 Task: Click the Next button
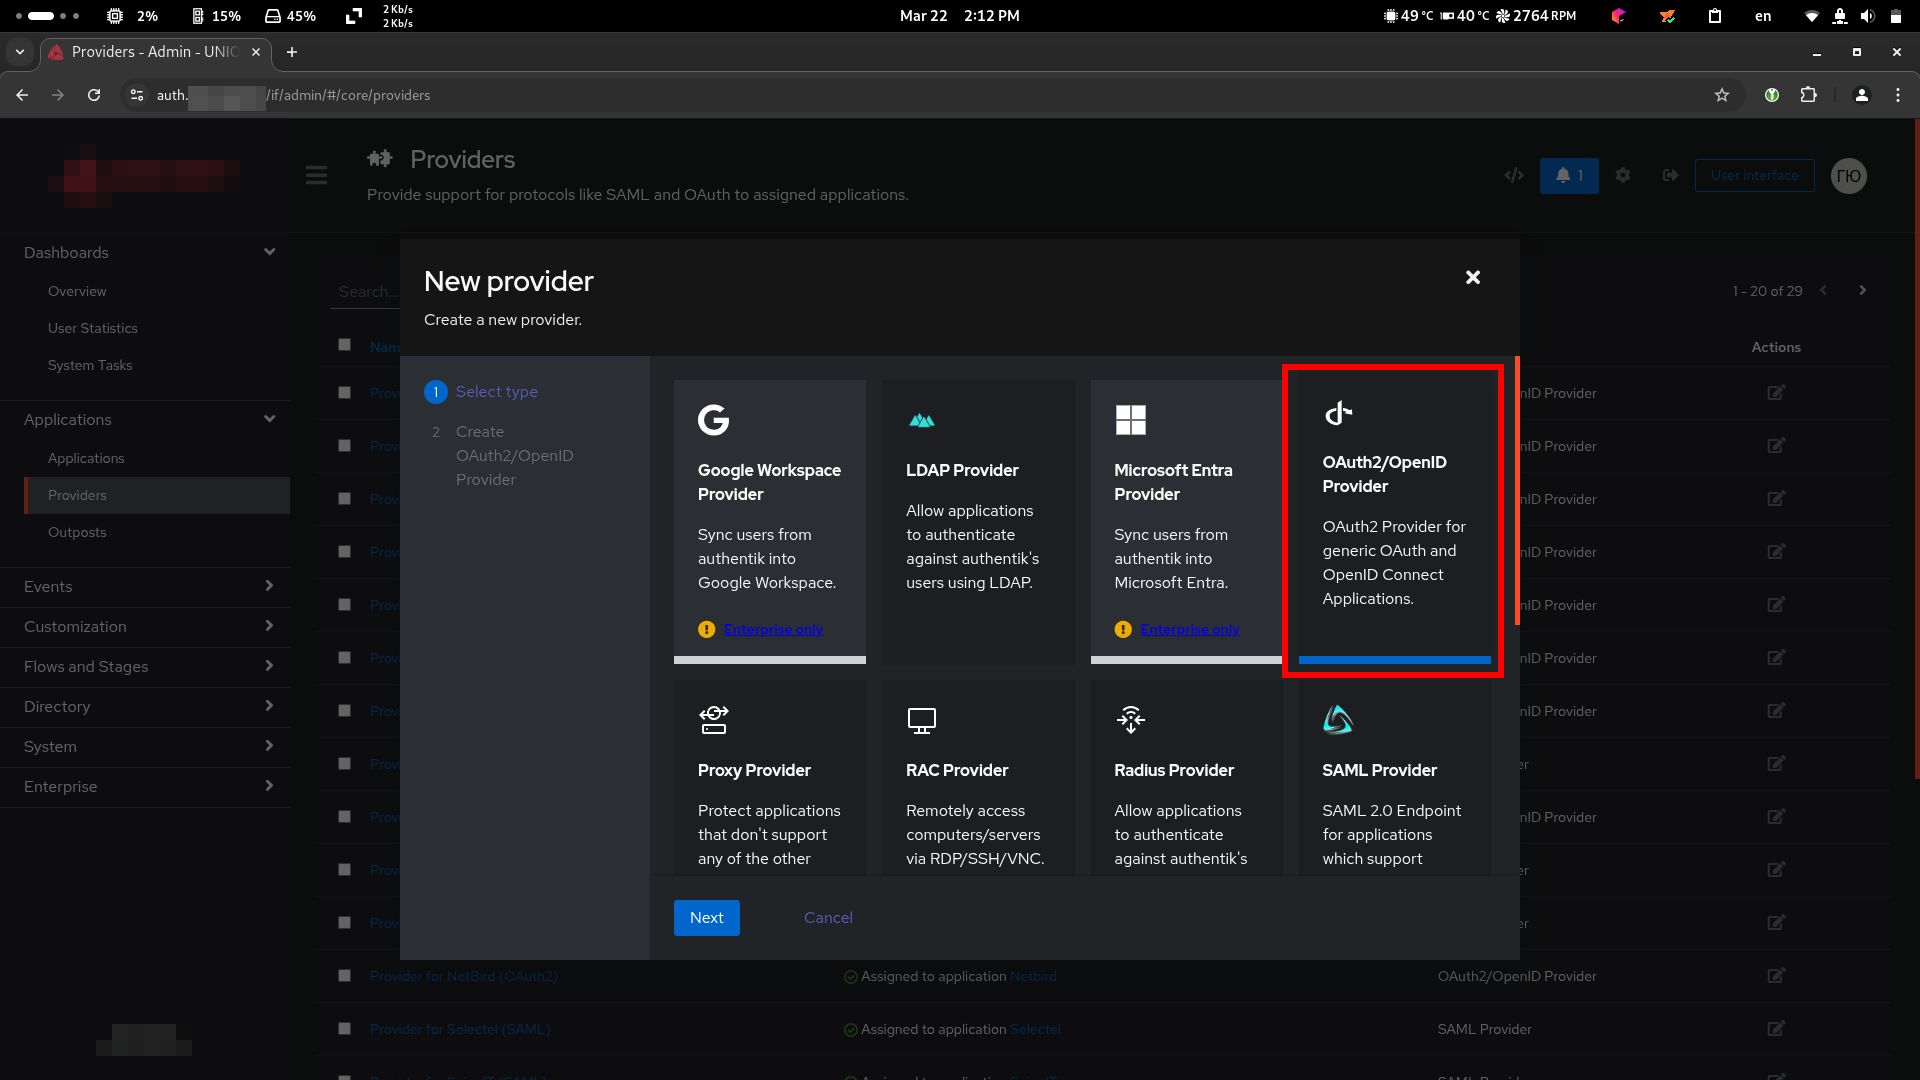[706, 918]
